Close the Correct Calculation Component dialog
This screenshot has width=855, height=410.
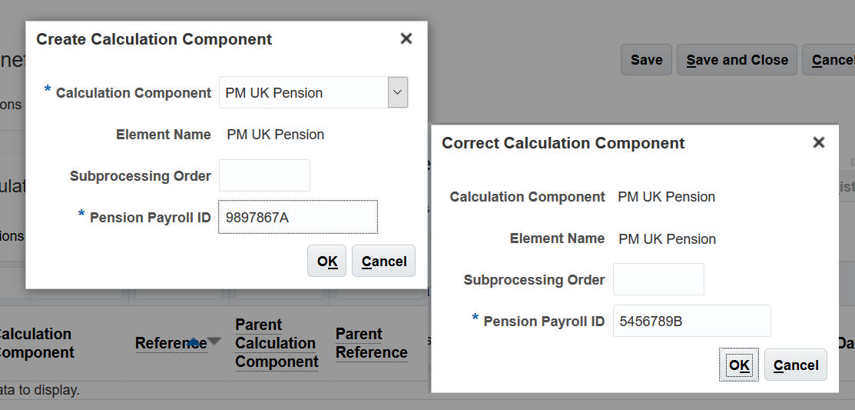click(x=818, y=143)
